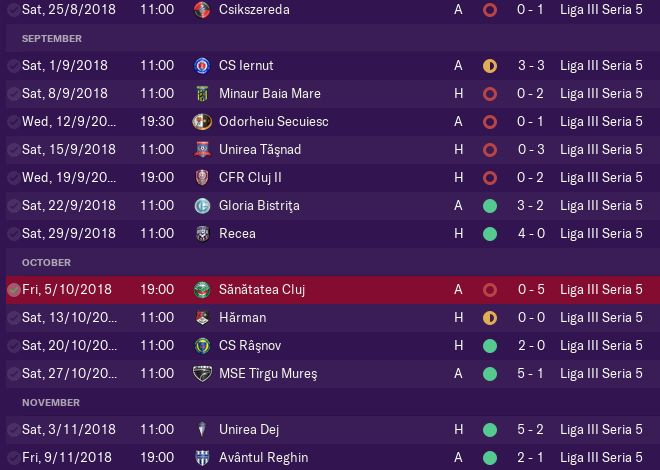Click the Minaur Baia Mare club crest
The height and width of the screenshot is (470, 660).
pyautogui.click(x=202, y=94)
